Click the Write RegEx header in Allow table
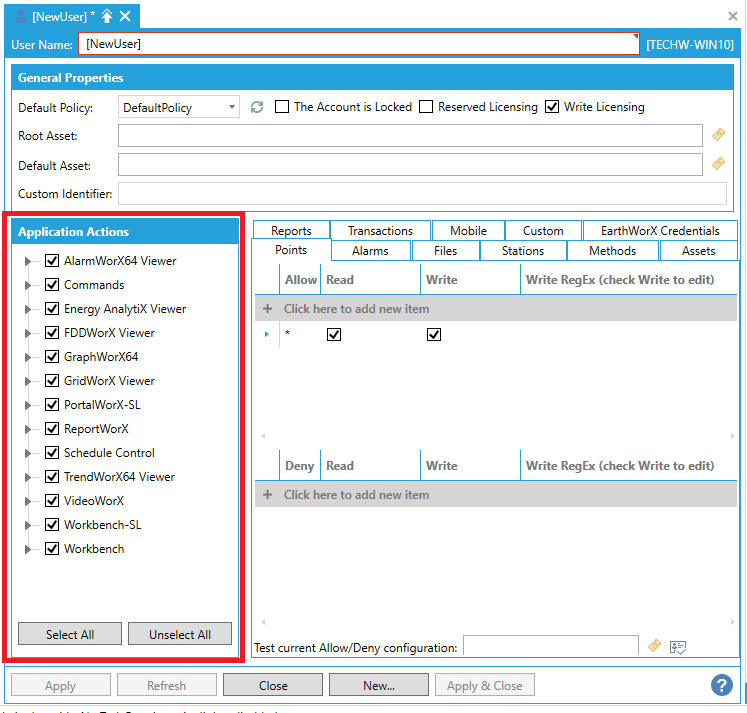 coord(620,280)
